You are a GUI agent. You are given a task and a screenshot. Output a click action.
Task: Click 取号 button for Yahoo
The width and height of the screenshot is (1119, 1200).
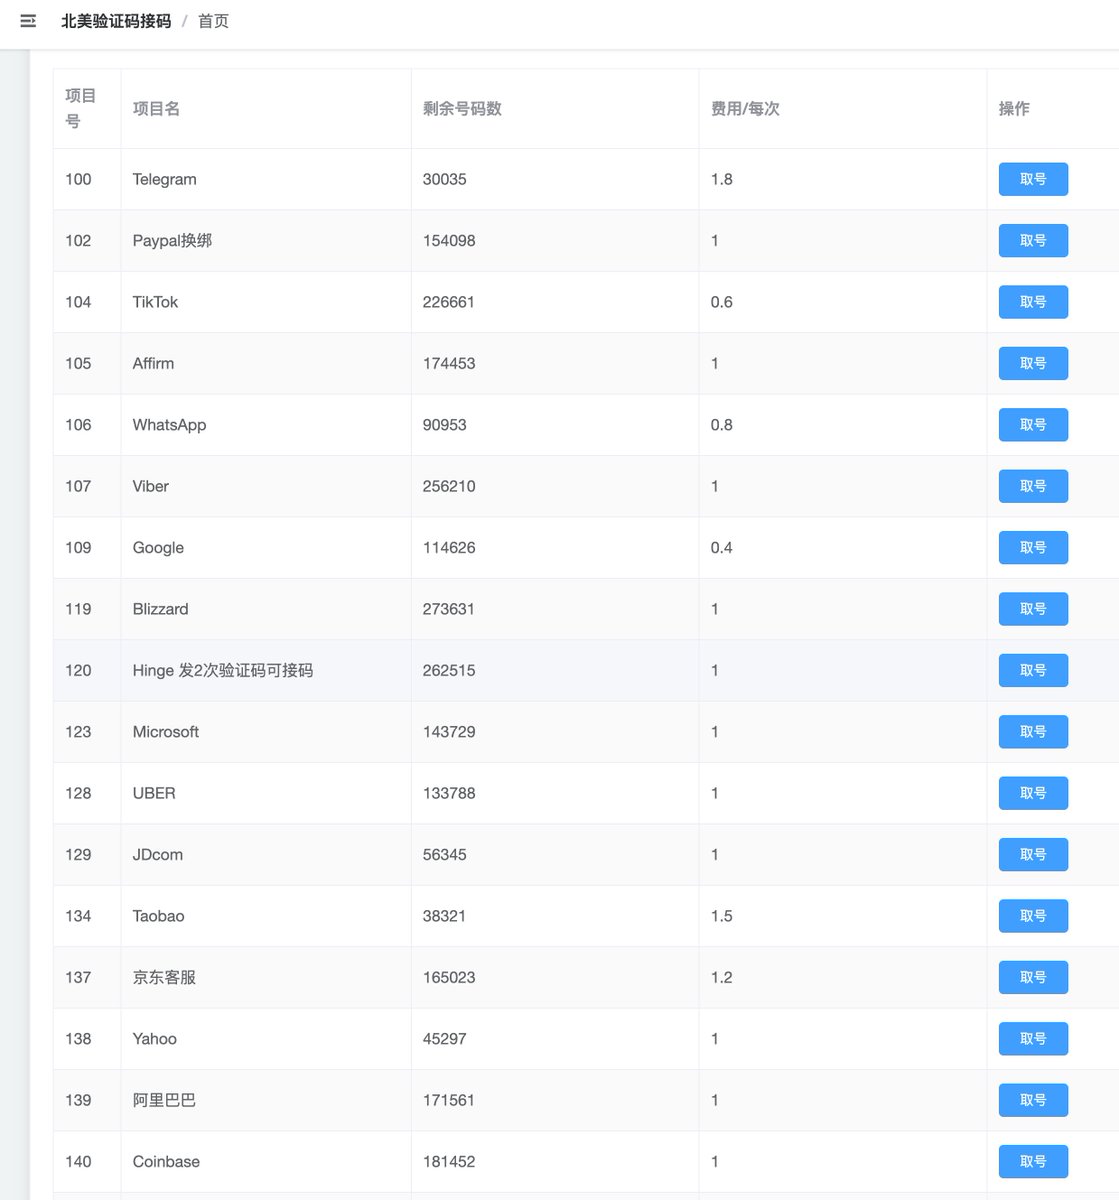tap(1033, 1039)
